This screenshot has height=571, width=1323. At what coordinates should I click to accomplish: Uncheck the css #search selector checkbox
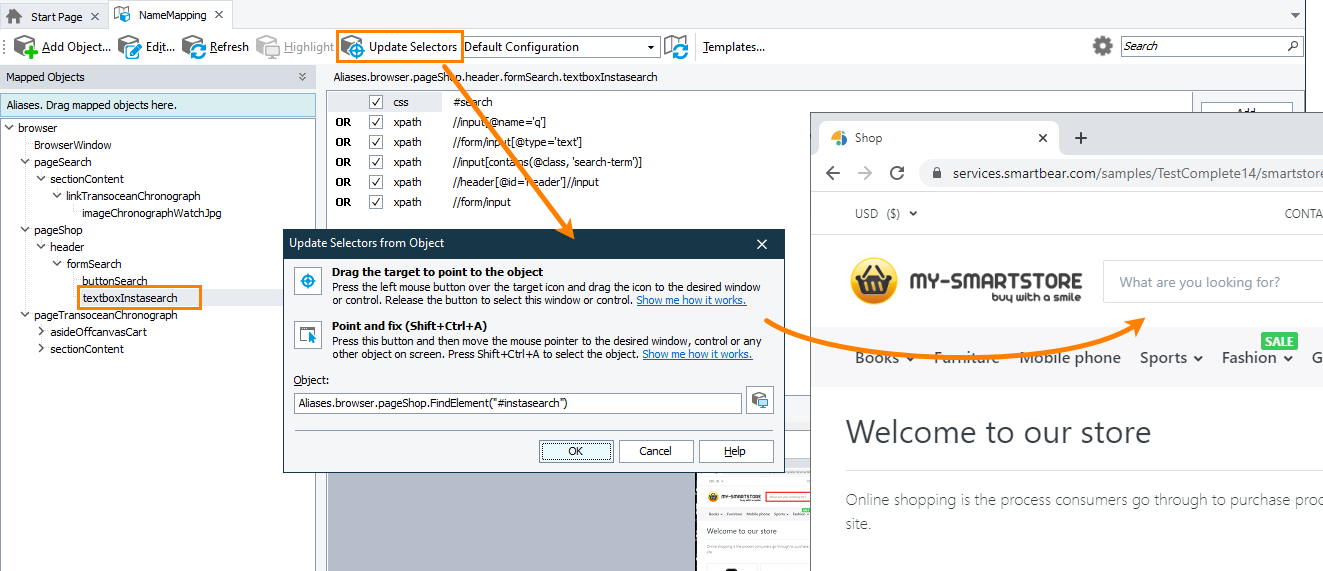pyautogui.click(x=376, y=102)
